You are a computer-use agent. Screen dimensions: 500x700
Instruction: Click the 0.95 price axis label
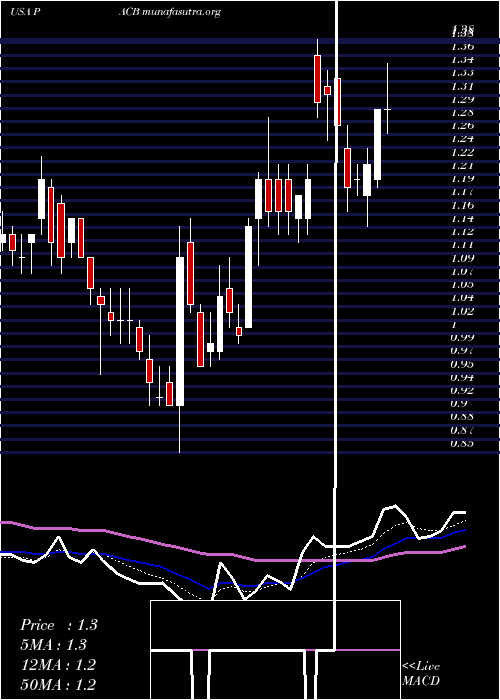(462, 364)
